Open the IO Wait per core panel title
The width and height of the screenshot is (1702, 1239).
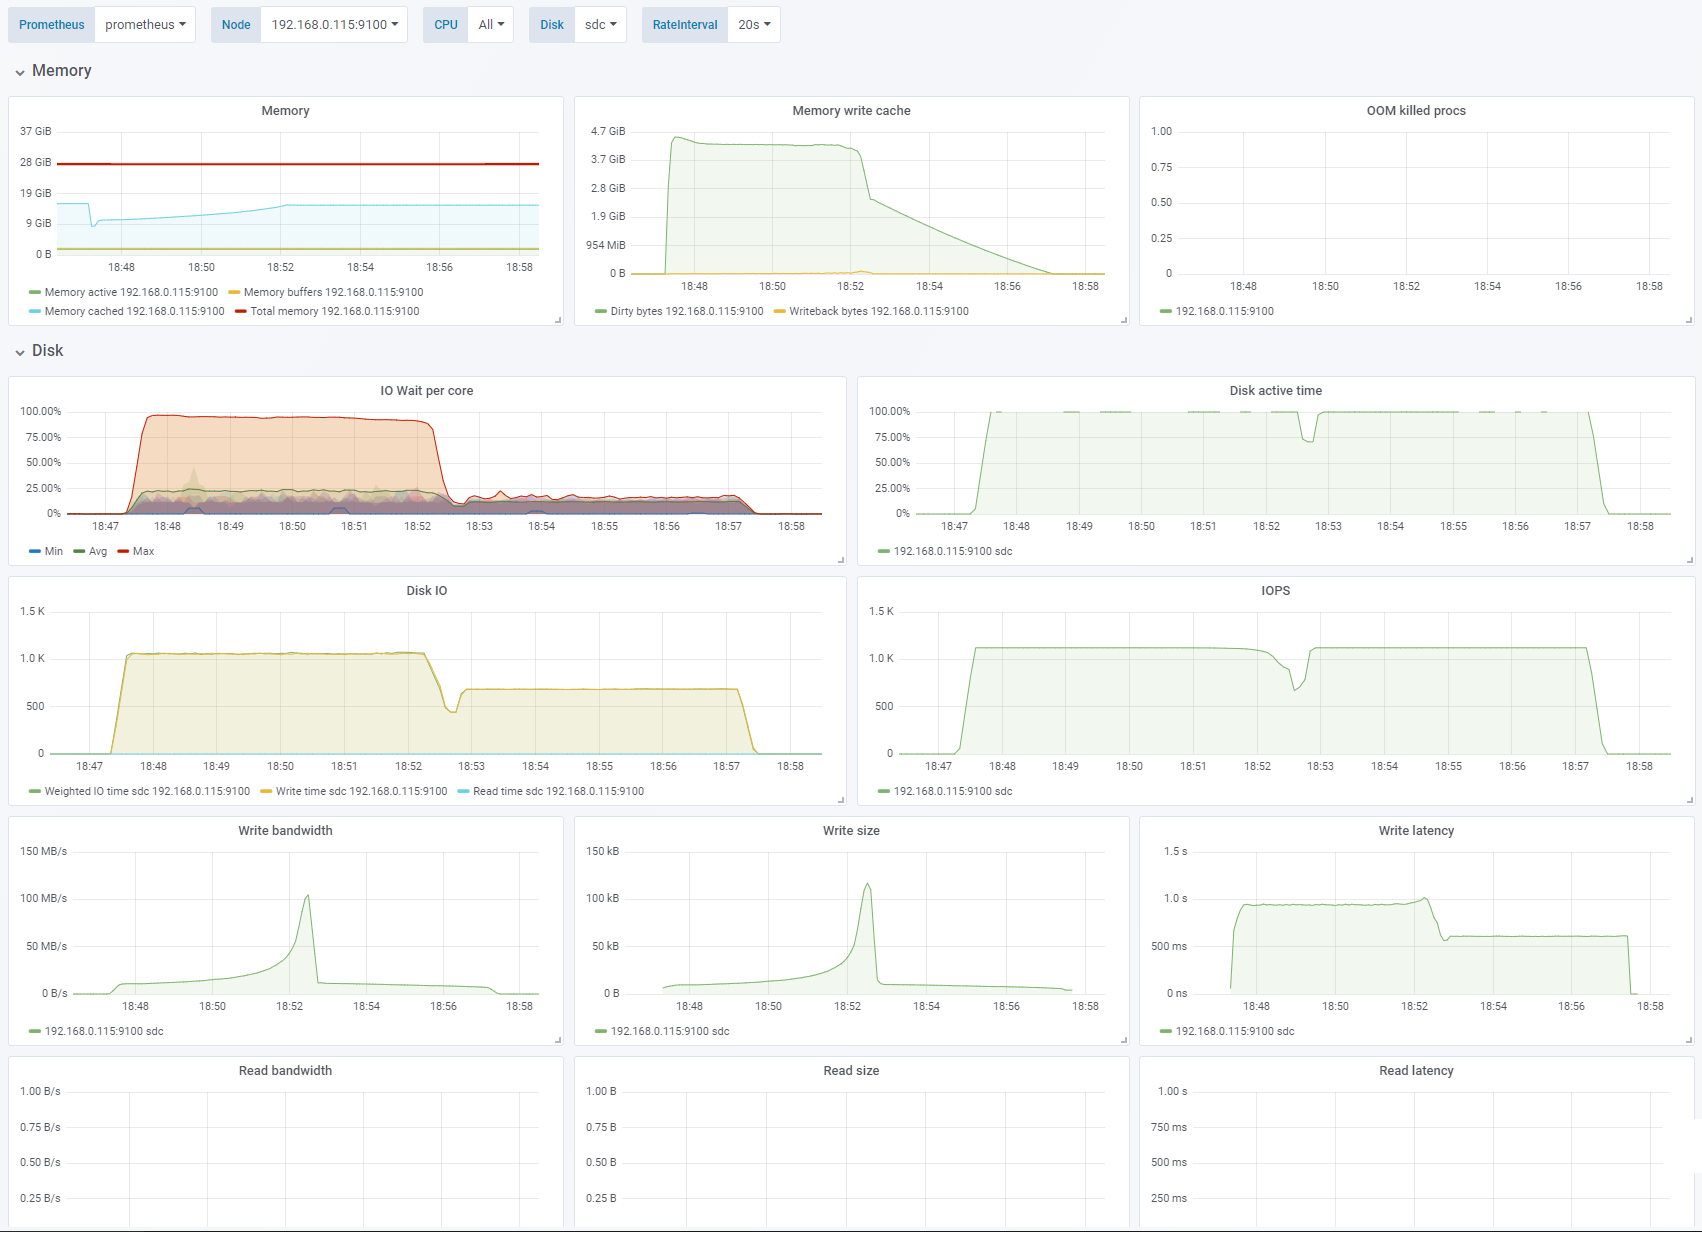click(x=427, y=391)
